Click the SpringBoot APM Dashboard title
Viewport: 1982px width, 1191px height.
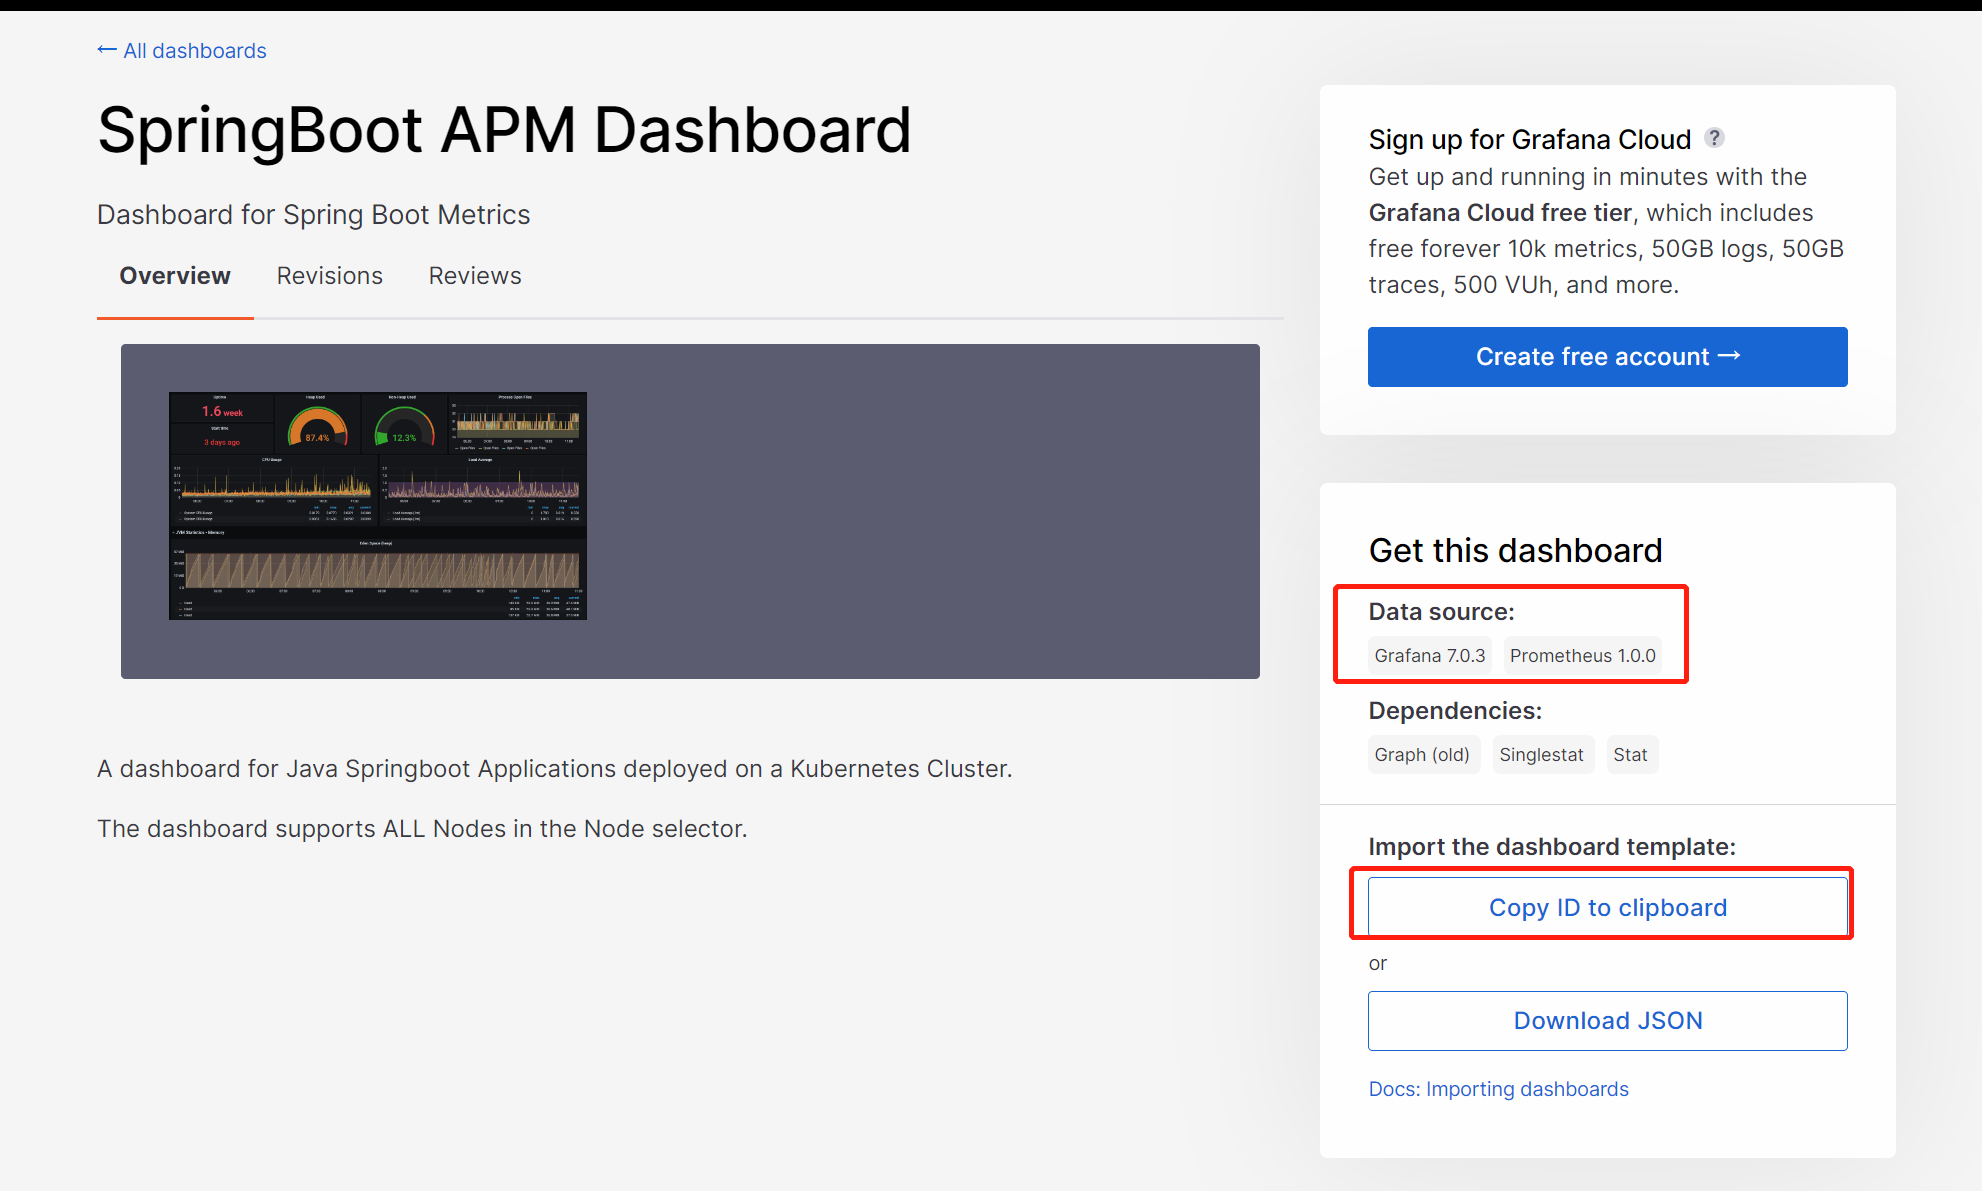(504, 131)
